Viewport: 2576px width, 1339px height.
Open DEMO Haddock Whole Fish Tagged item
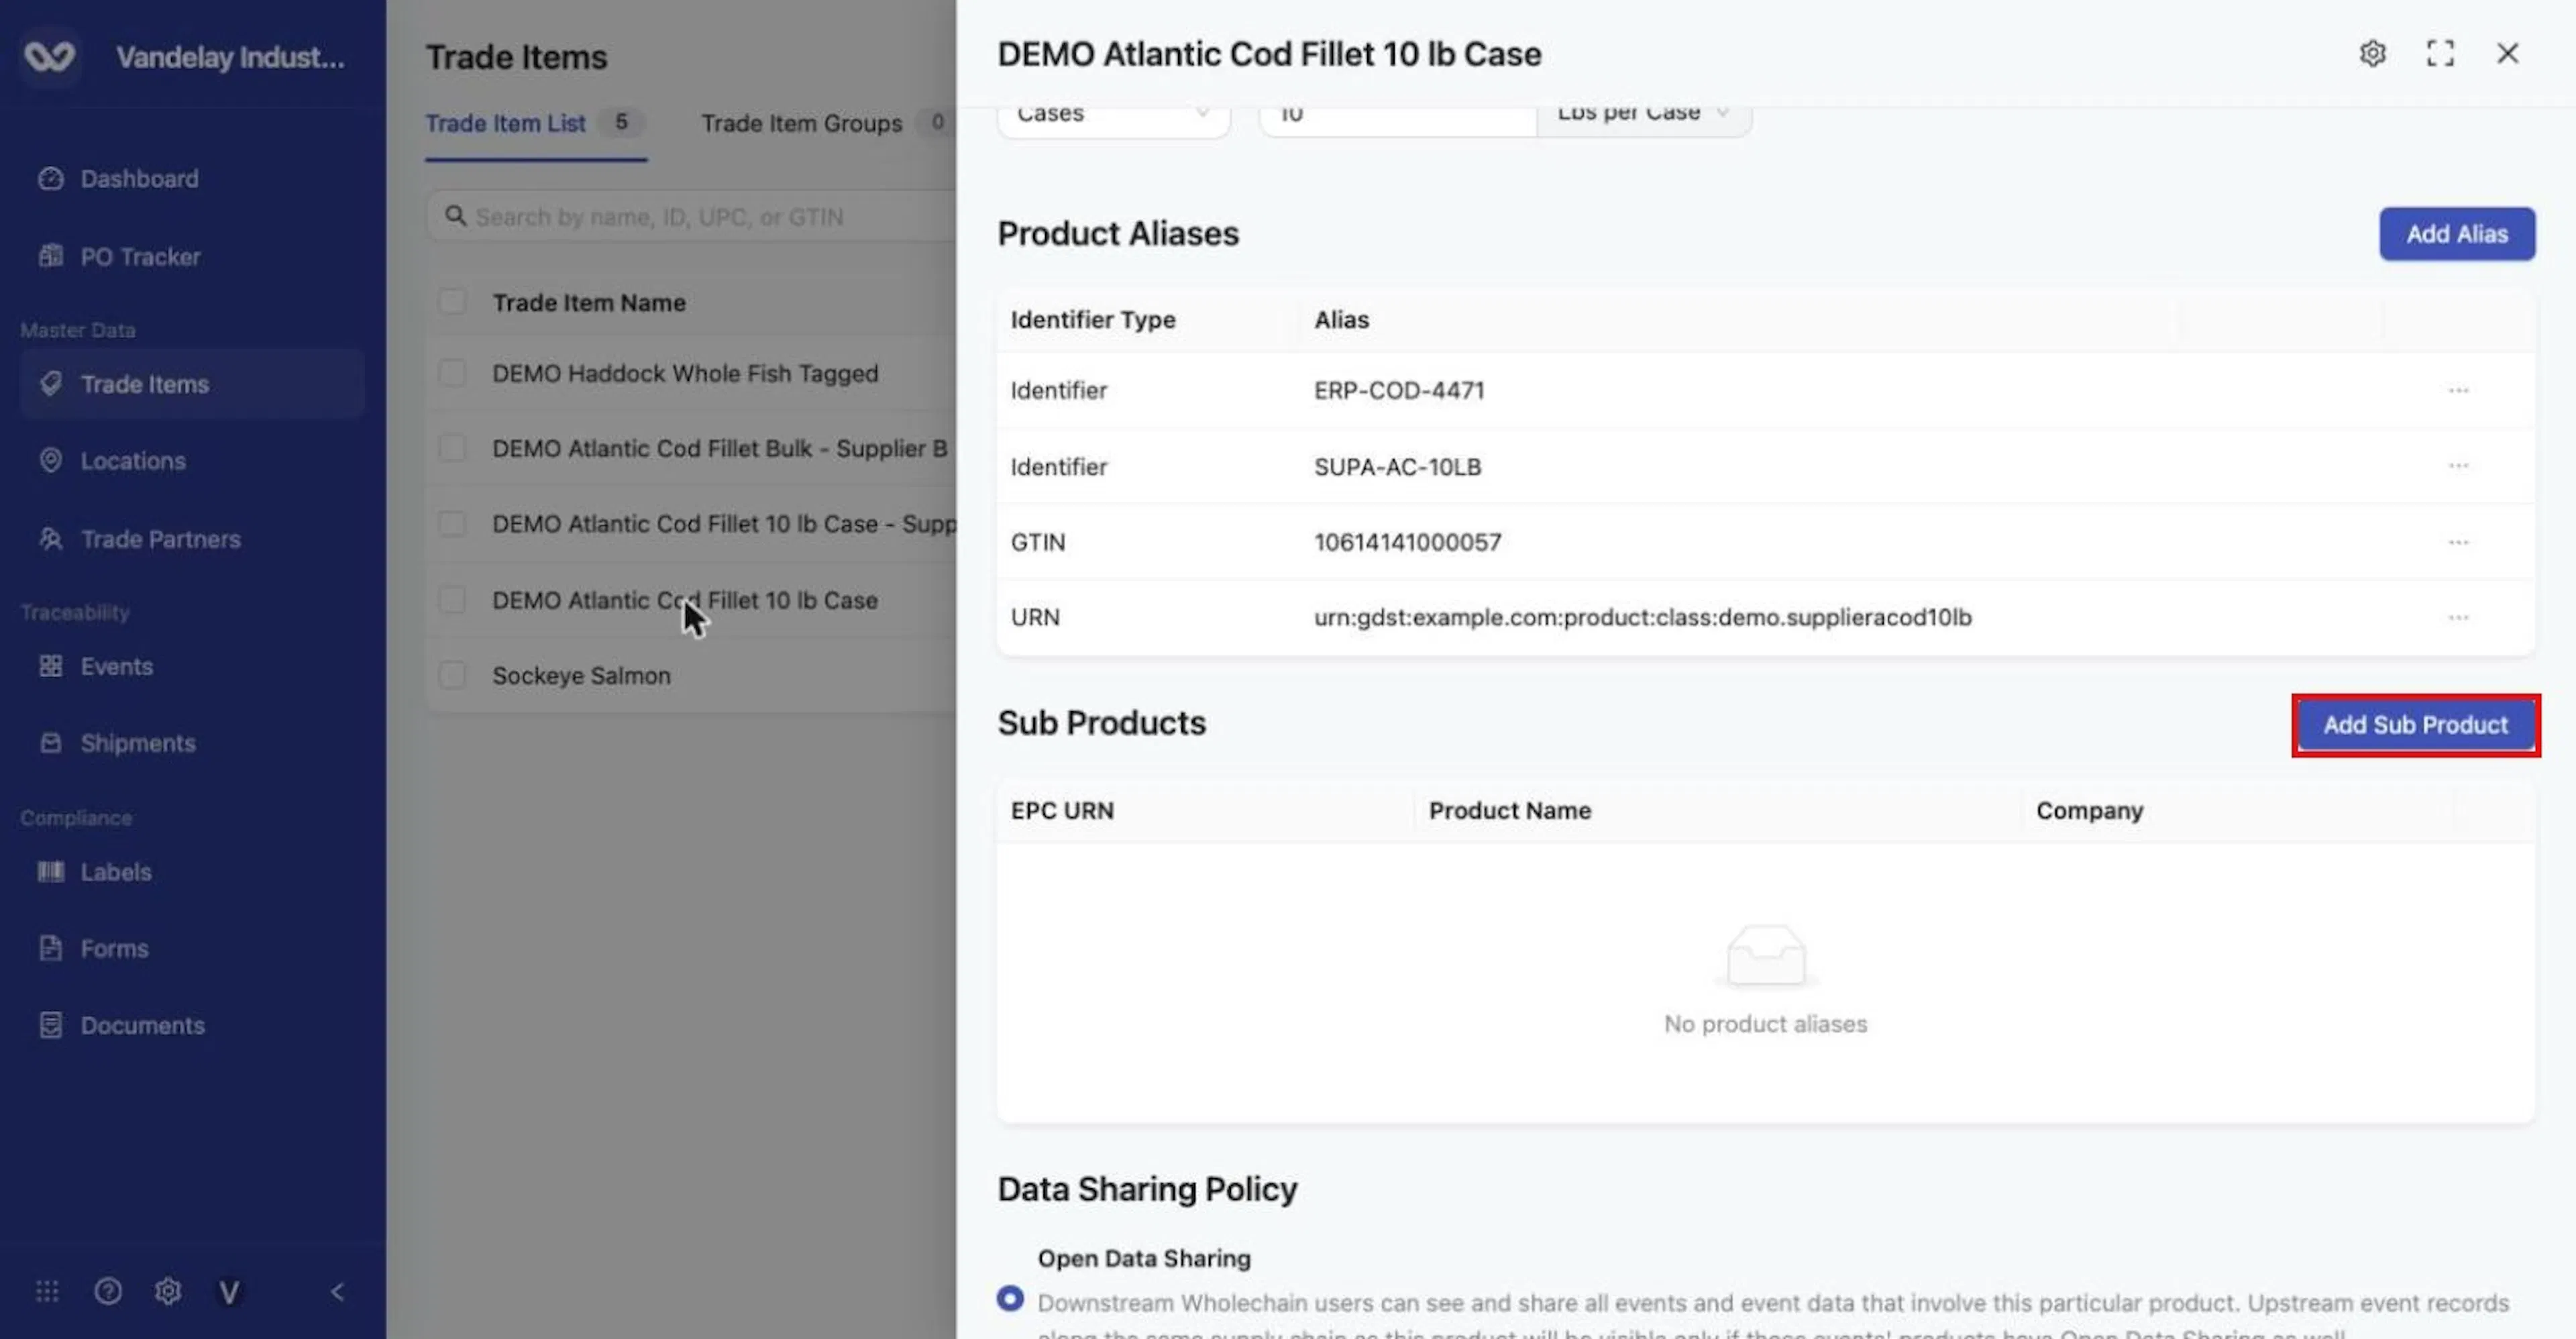tap(685, 373)
